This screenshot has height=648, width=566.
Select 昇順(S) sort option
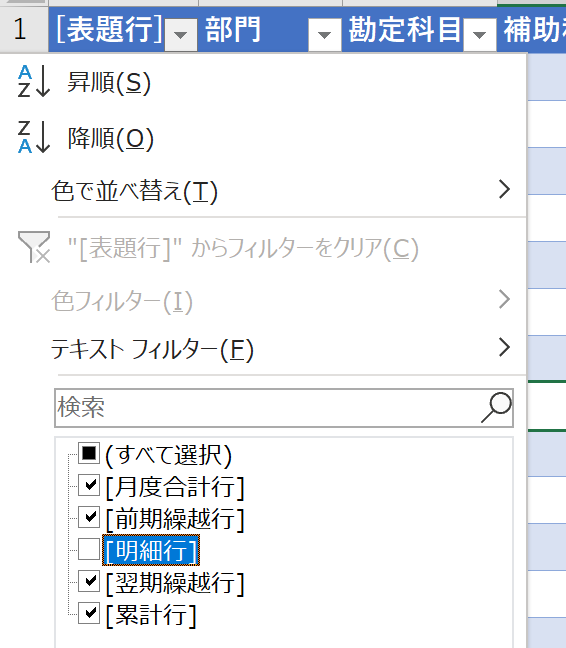tap(109, 82)
